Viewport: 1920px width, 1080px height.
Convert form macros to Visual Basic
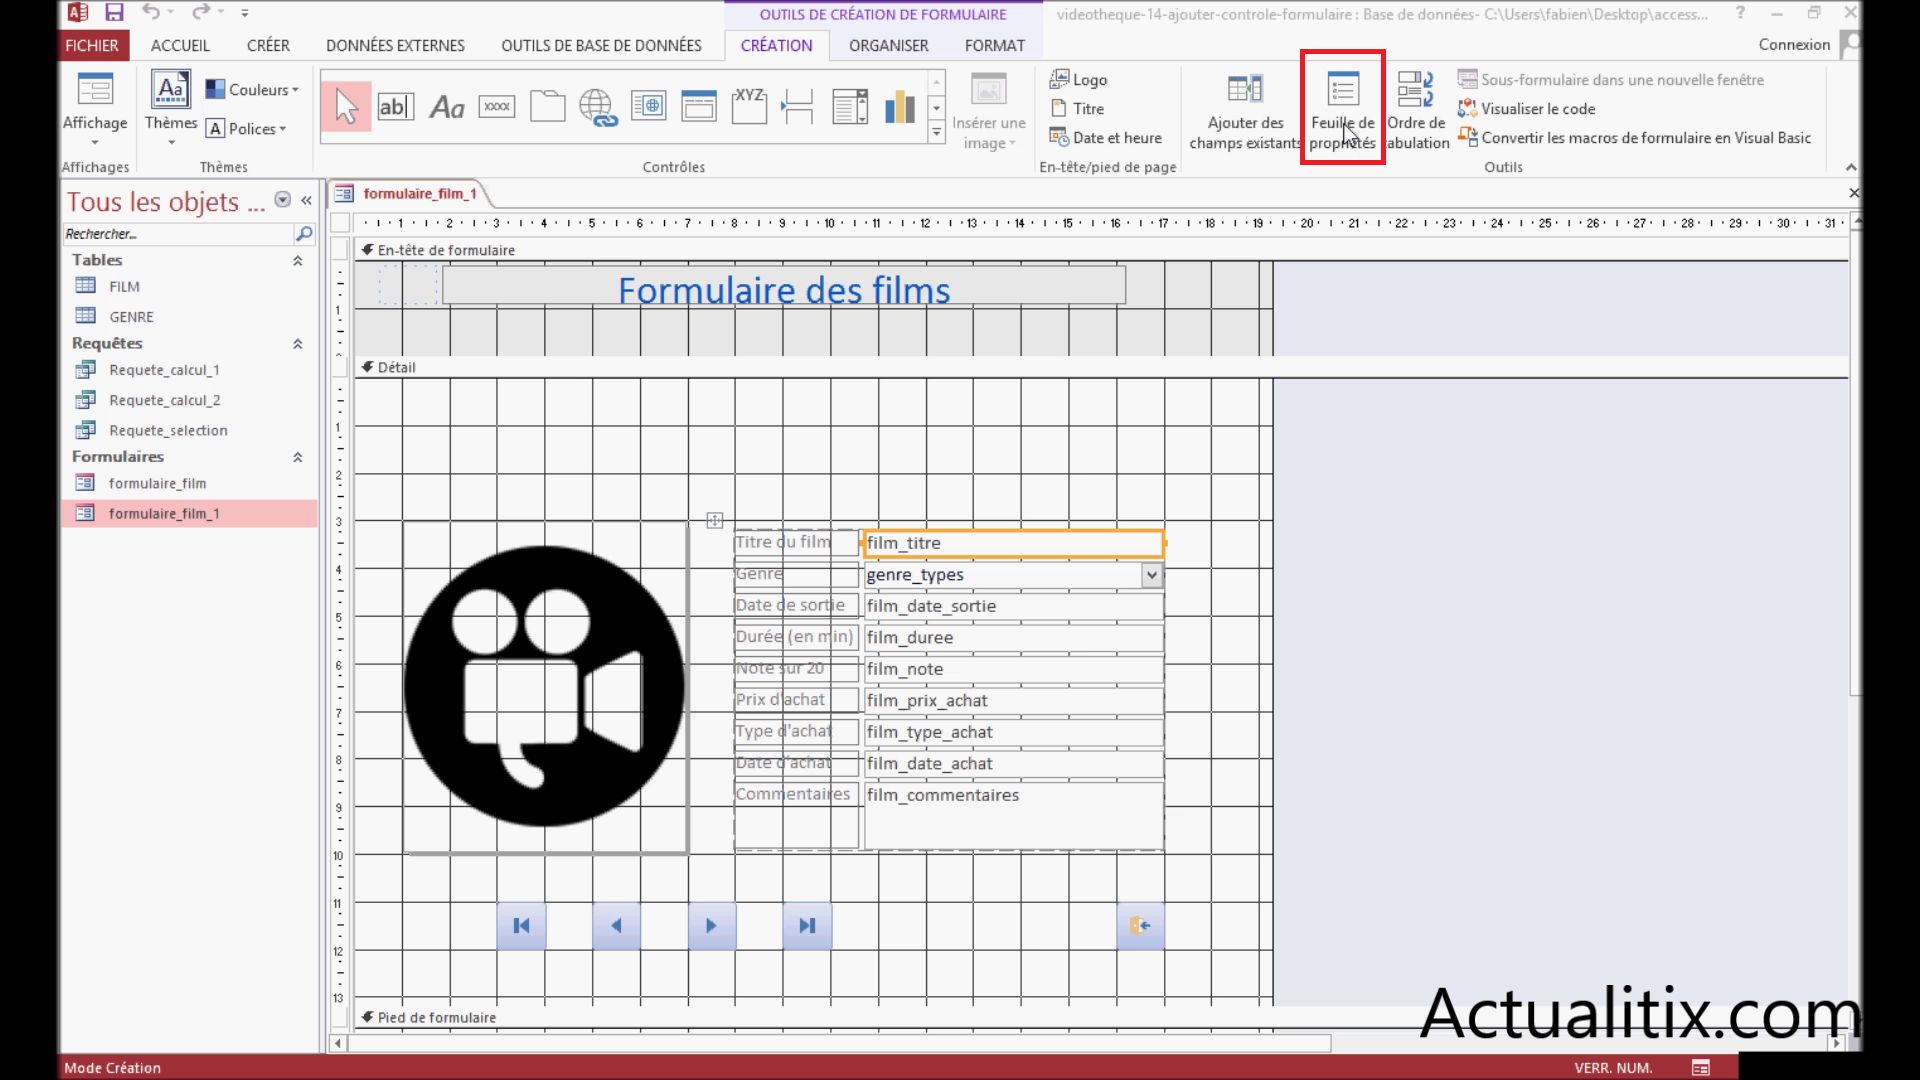tap(1634, 138)
